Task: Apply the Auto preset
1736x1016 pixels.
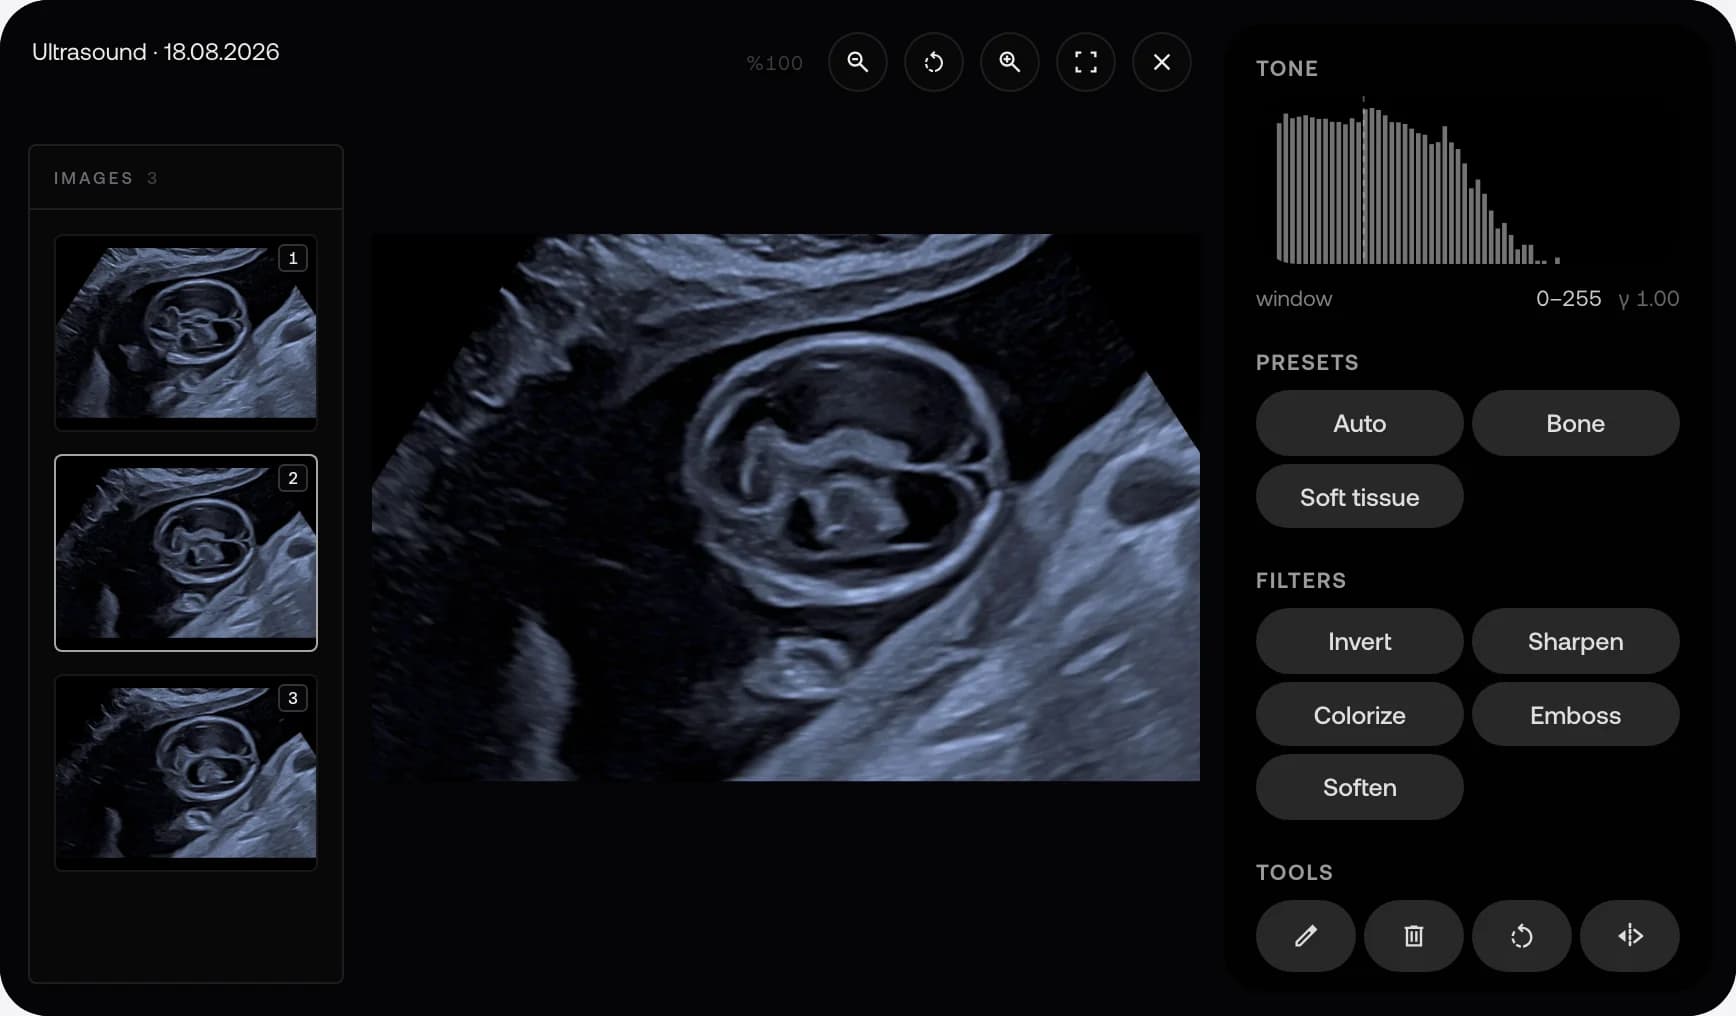Action: tap(1360, 423)
